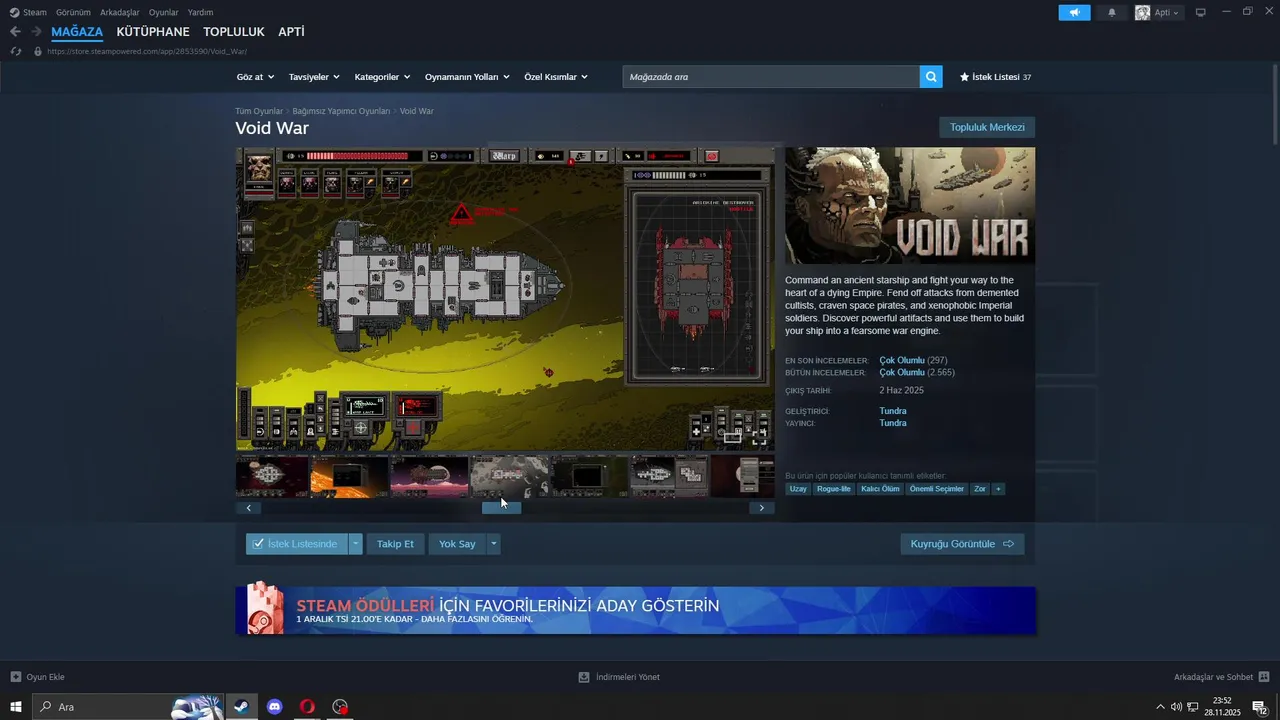Image resolution: width=1280 pixels, height=720 pixels.
Task: Expand the Yok Say dropdown arrow
Action: point(493,544)
